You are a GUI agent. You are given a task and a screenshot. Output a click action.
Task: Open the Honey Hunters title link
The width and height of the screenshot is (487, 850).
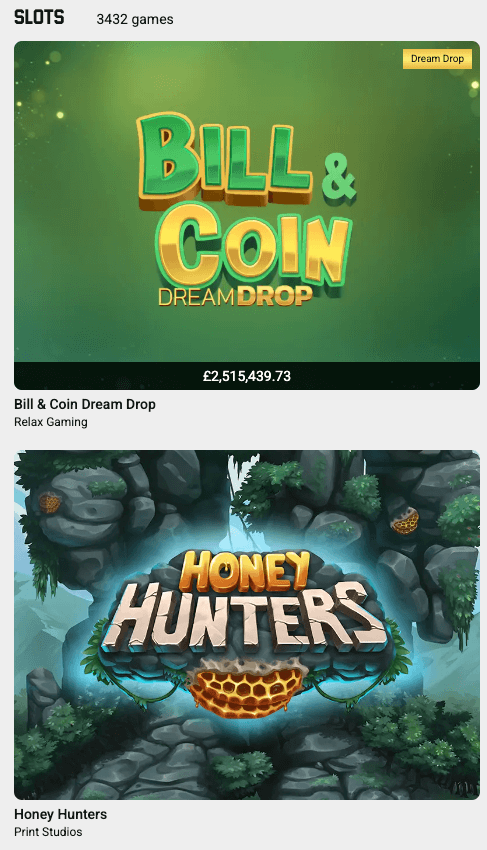tap(60, 814)
